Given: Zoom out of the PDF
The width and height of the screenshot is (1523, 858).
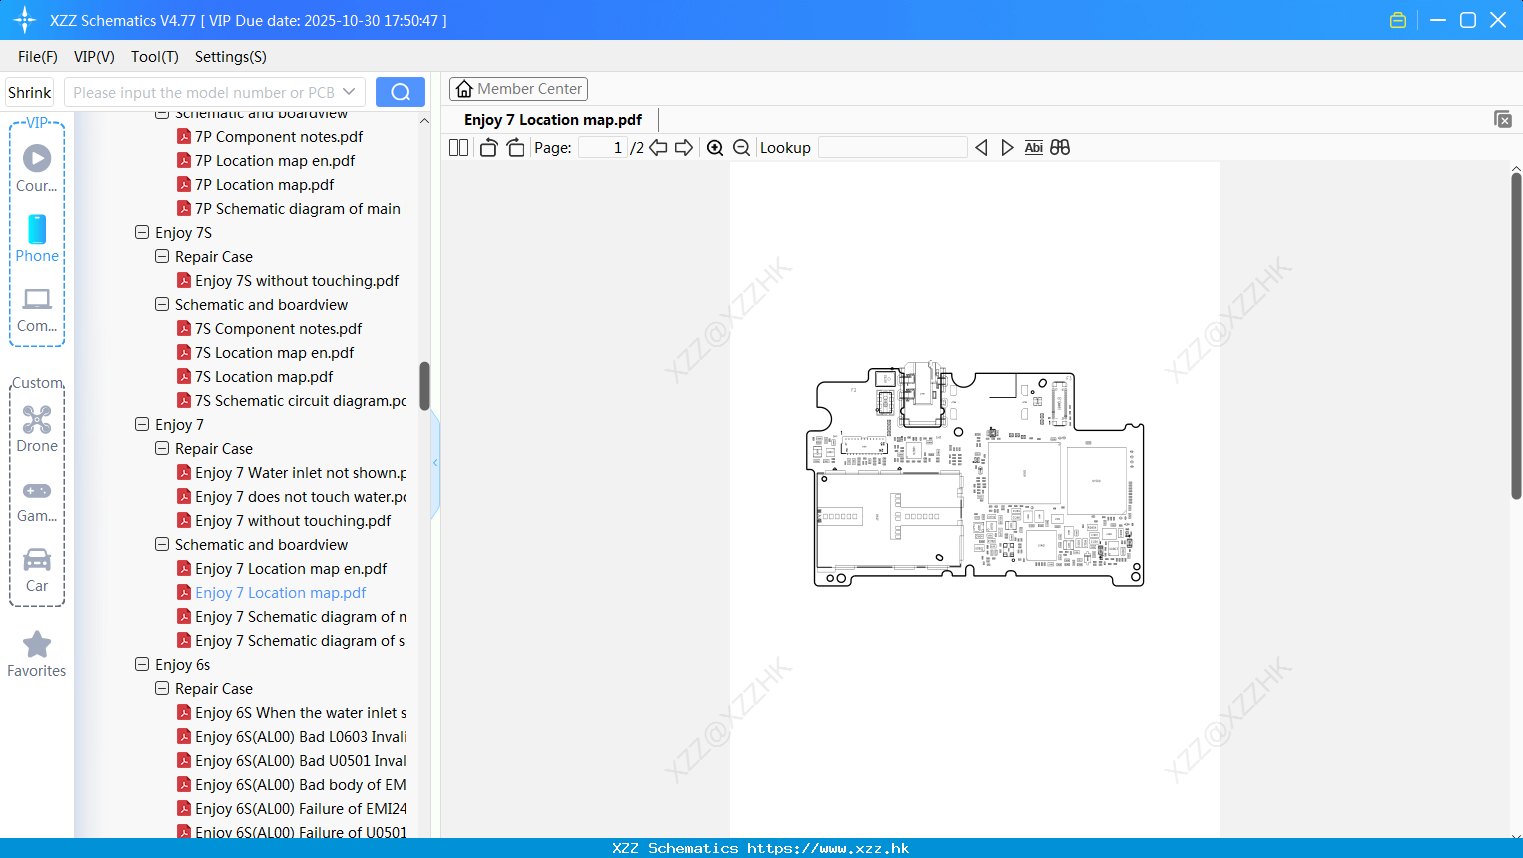Looking at the screenshot, I should (742, 148).
